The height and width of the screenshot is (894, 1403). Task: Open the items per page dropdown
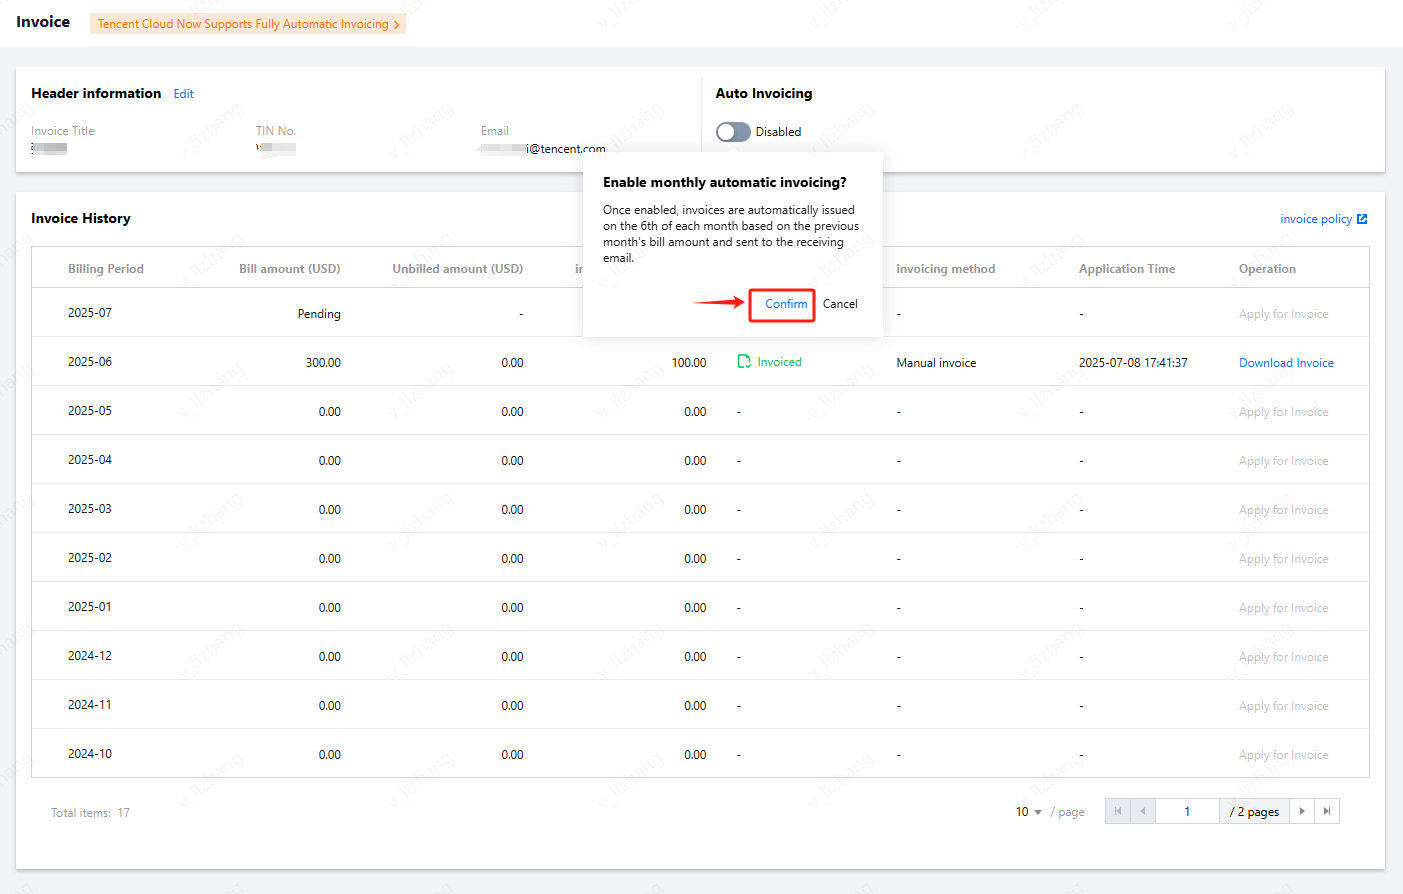[x=1029, y=812]
